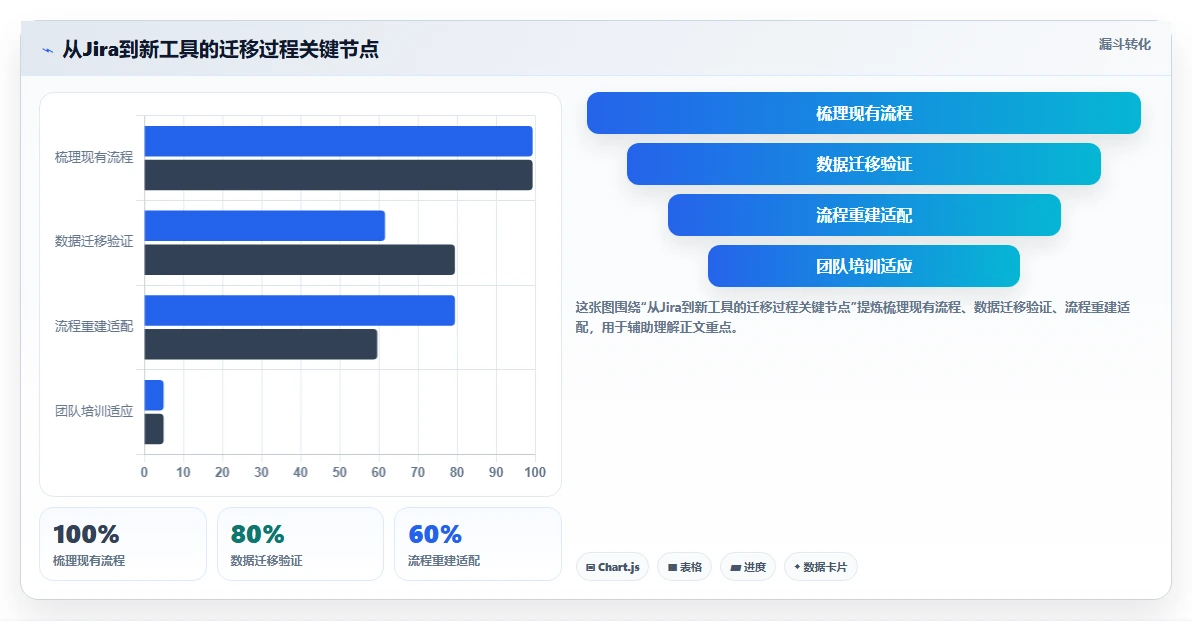Click the 流程重建适配 y-axis label

pos(94,327)
